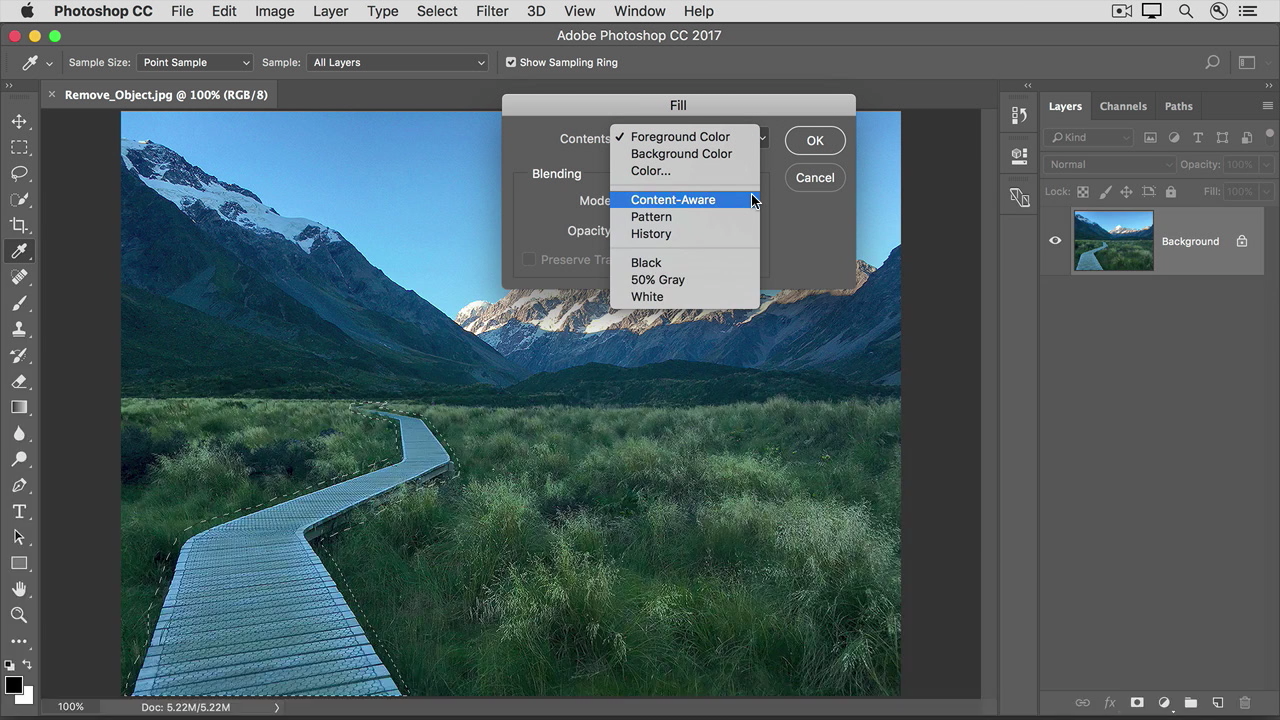Select the Lasso tool
The height and width of the screenshot is (720, 1280).
pos(19,173)
